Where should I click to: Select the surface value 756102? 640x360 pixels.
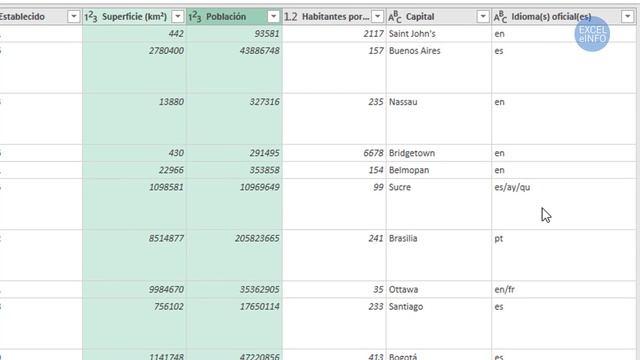tap(134, 323)
